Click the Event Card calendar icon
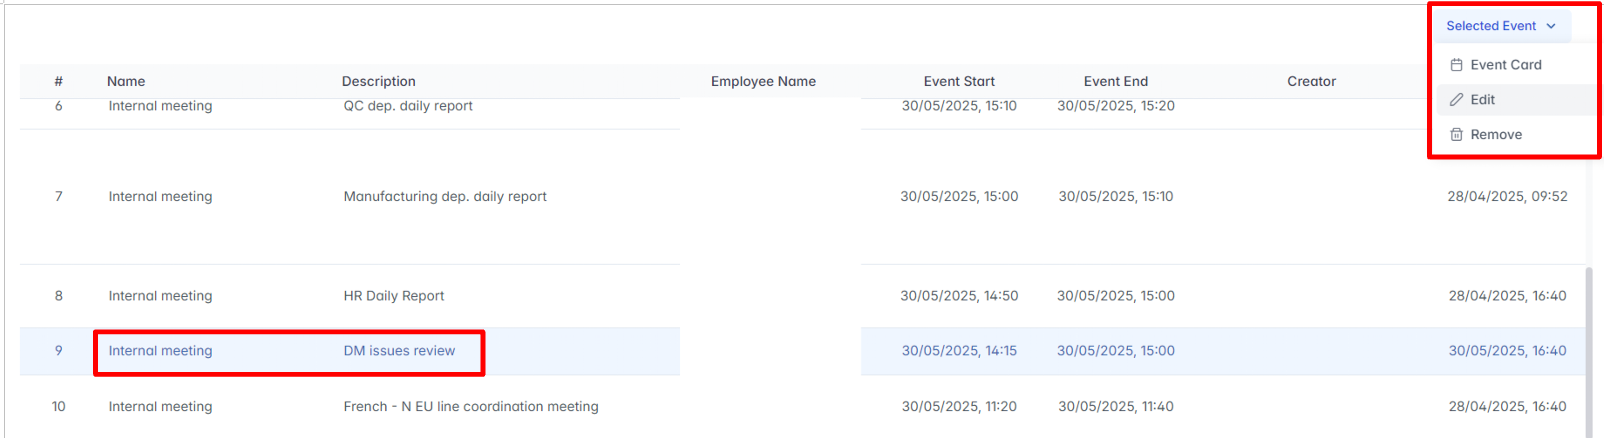Viewport: 1604px width, 438px height. coord(1457,65)
